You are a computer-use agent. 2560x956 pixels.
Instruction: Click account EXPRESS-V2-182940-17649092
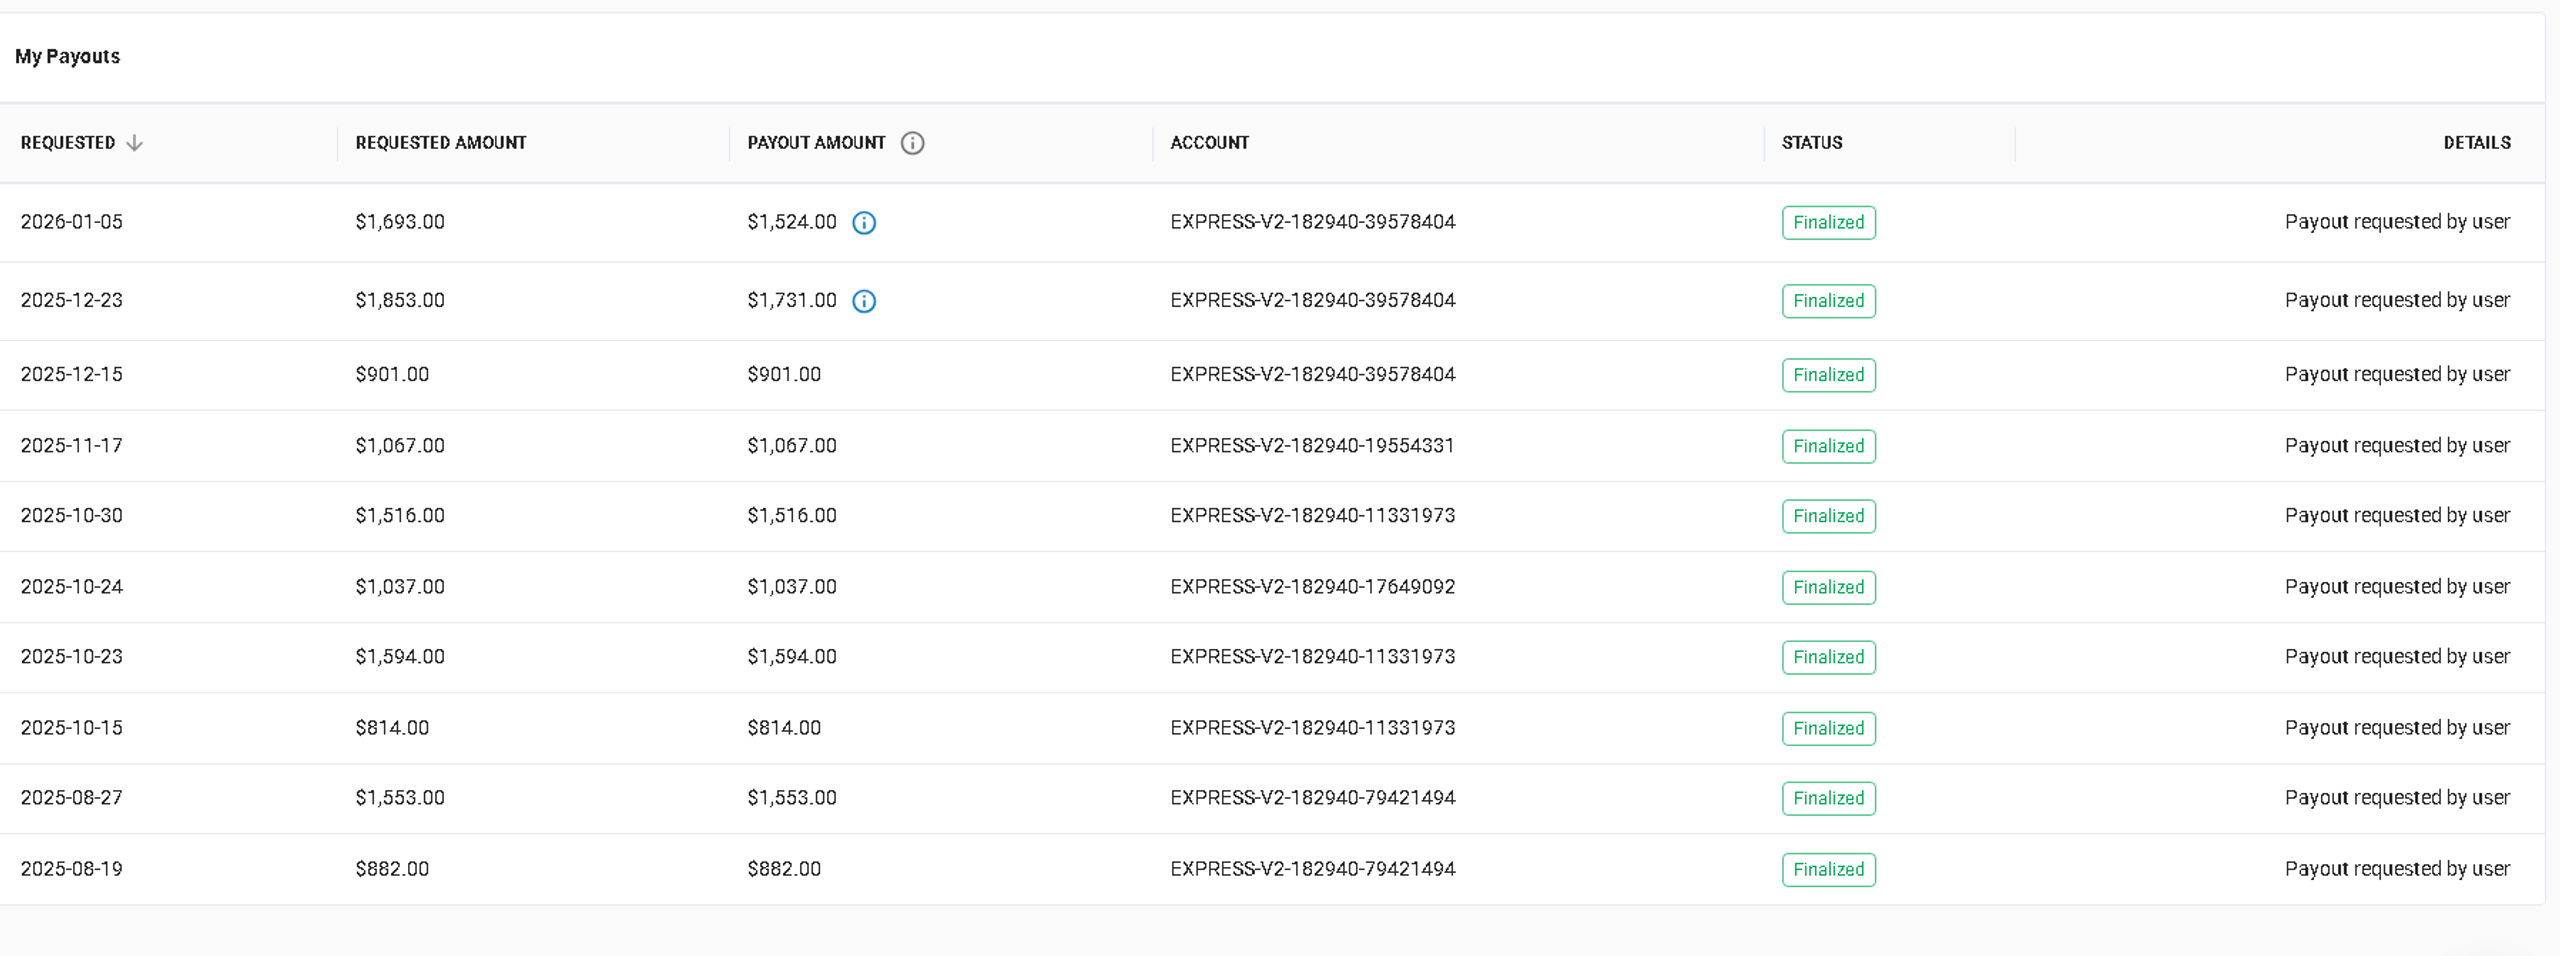click(1313, 586)
